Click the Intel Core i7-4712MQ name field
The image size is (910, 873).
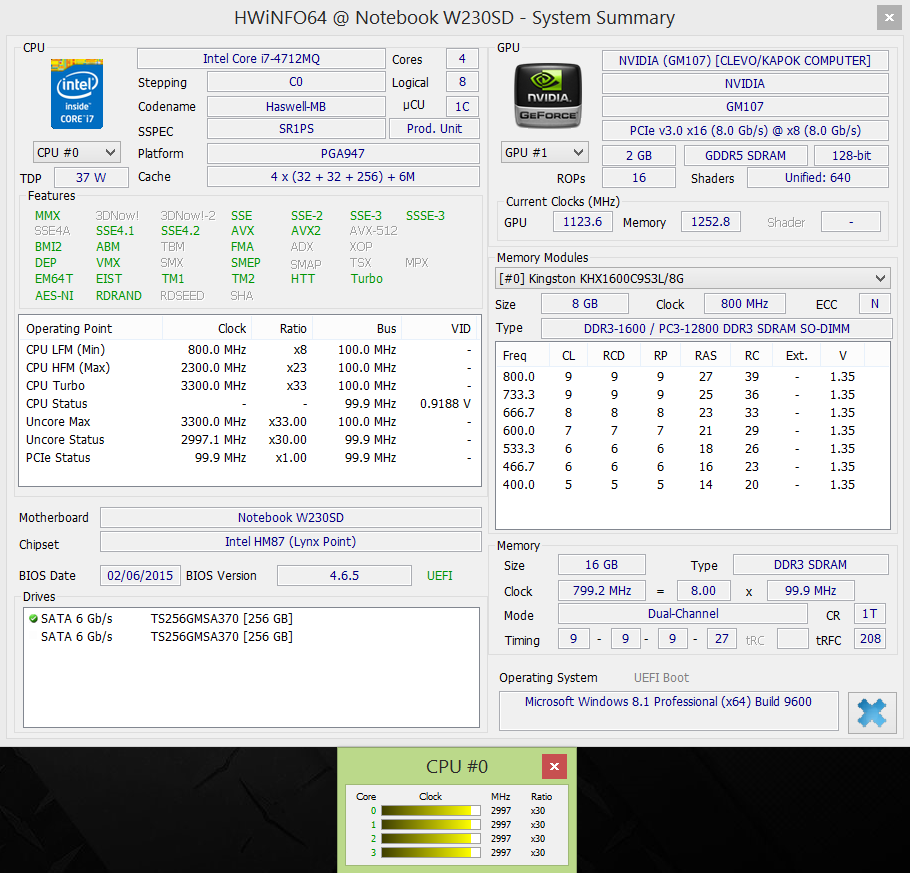point(261,59)
